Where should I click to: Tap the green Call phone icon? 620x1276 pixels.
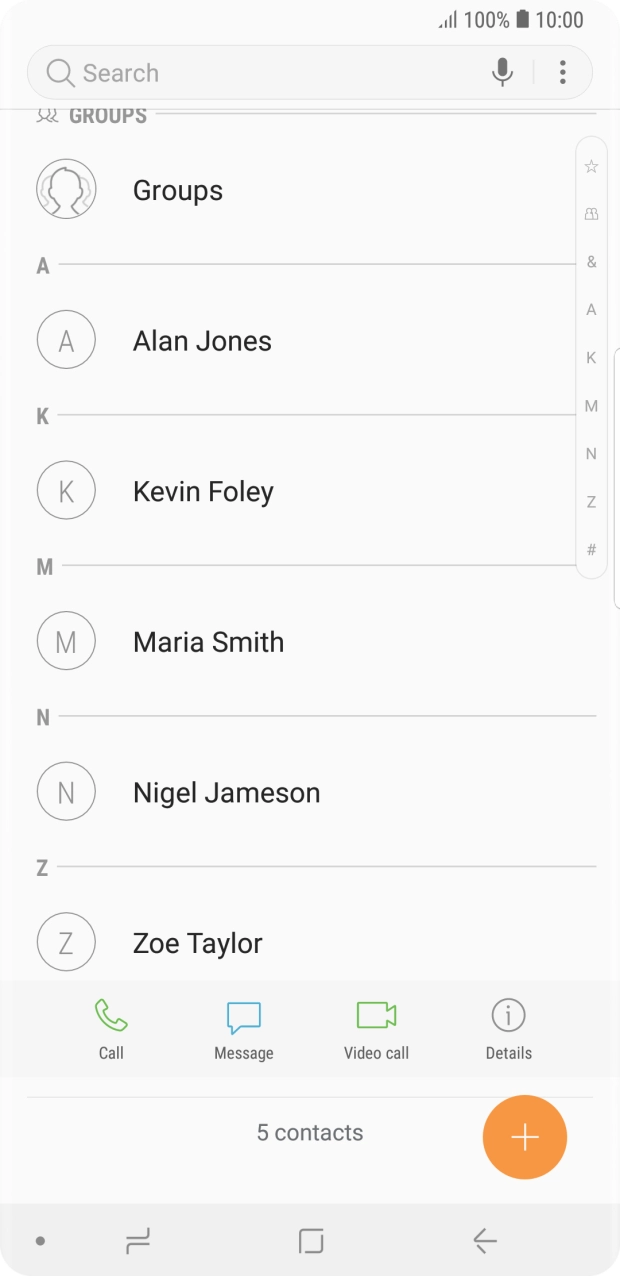111,1016
